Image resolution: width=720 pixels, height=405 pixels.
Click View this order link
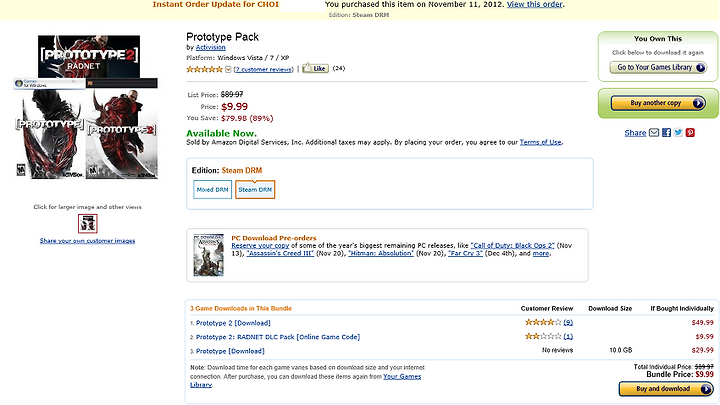pyautogui.click(x=535, y=4)
